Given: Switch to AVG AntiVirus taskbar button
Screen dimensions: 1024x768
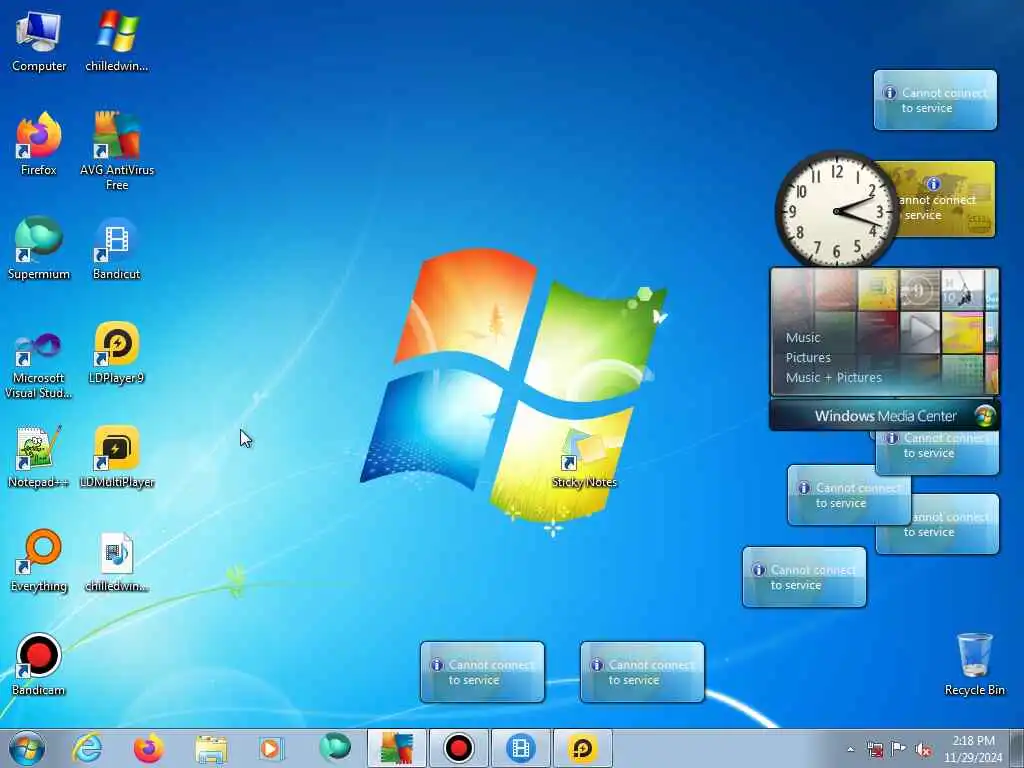Looking at the screenshot, I should tap(396, 748).
